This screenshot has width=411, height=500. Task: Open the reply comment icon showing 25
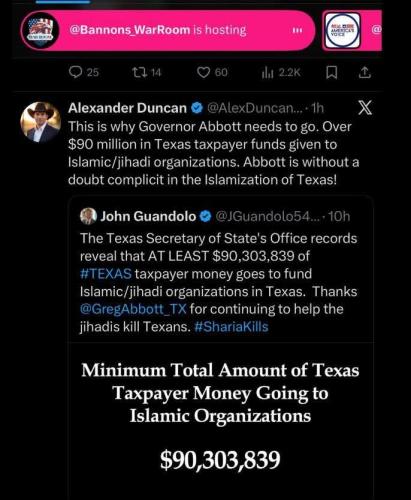(x=76, y=72)
